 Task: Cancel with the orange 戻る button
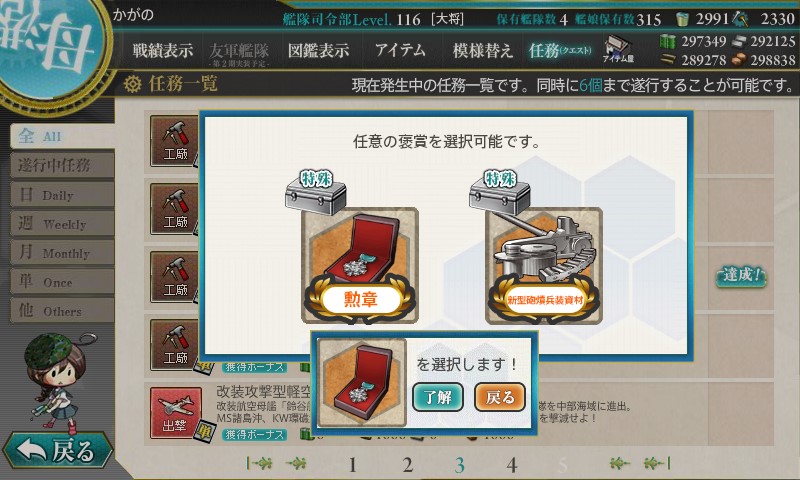pos(499,397)
